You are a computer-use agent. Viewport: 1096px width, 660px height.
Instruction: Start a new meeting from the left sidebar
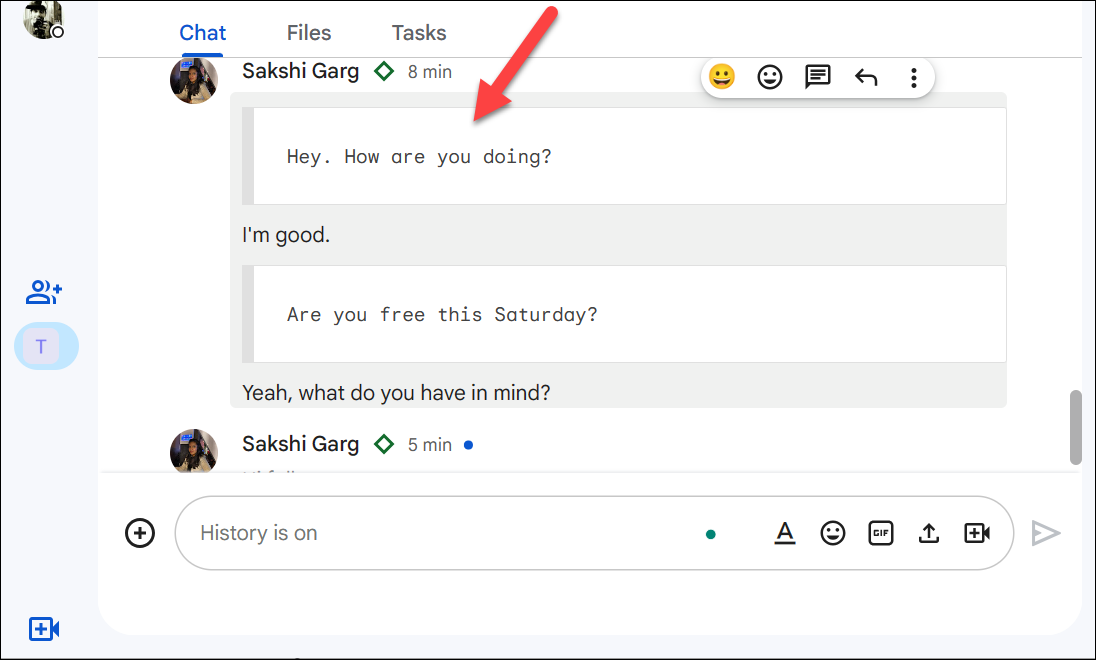[44, 629]
